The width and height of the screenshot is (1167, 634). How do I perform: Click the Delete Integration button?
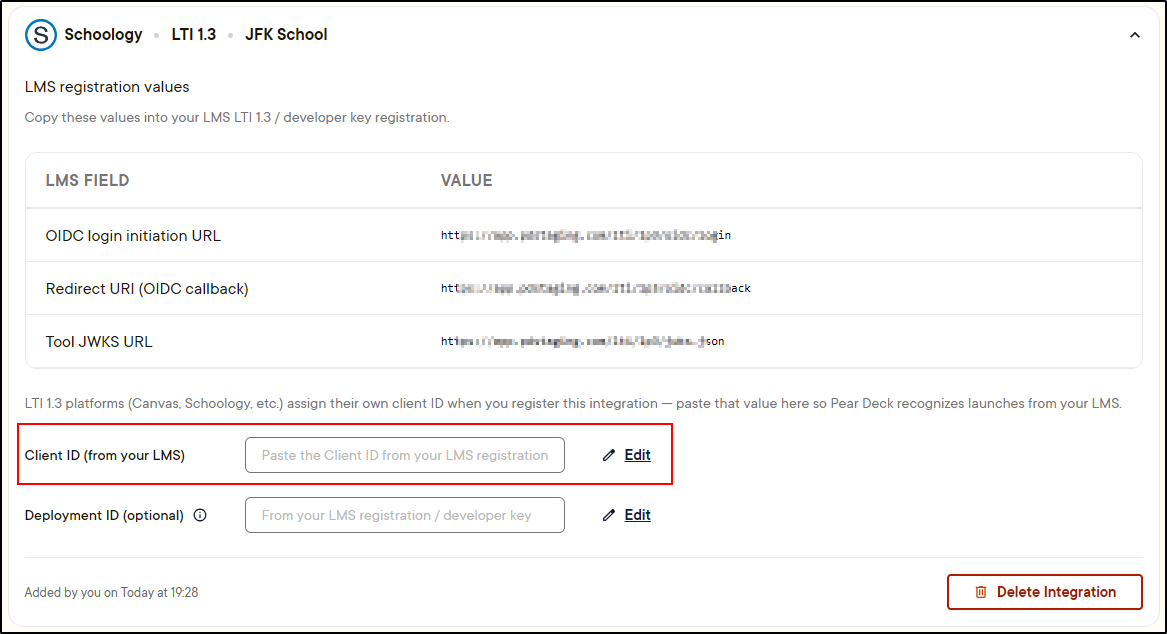tap(1044, 592)
